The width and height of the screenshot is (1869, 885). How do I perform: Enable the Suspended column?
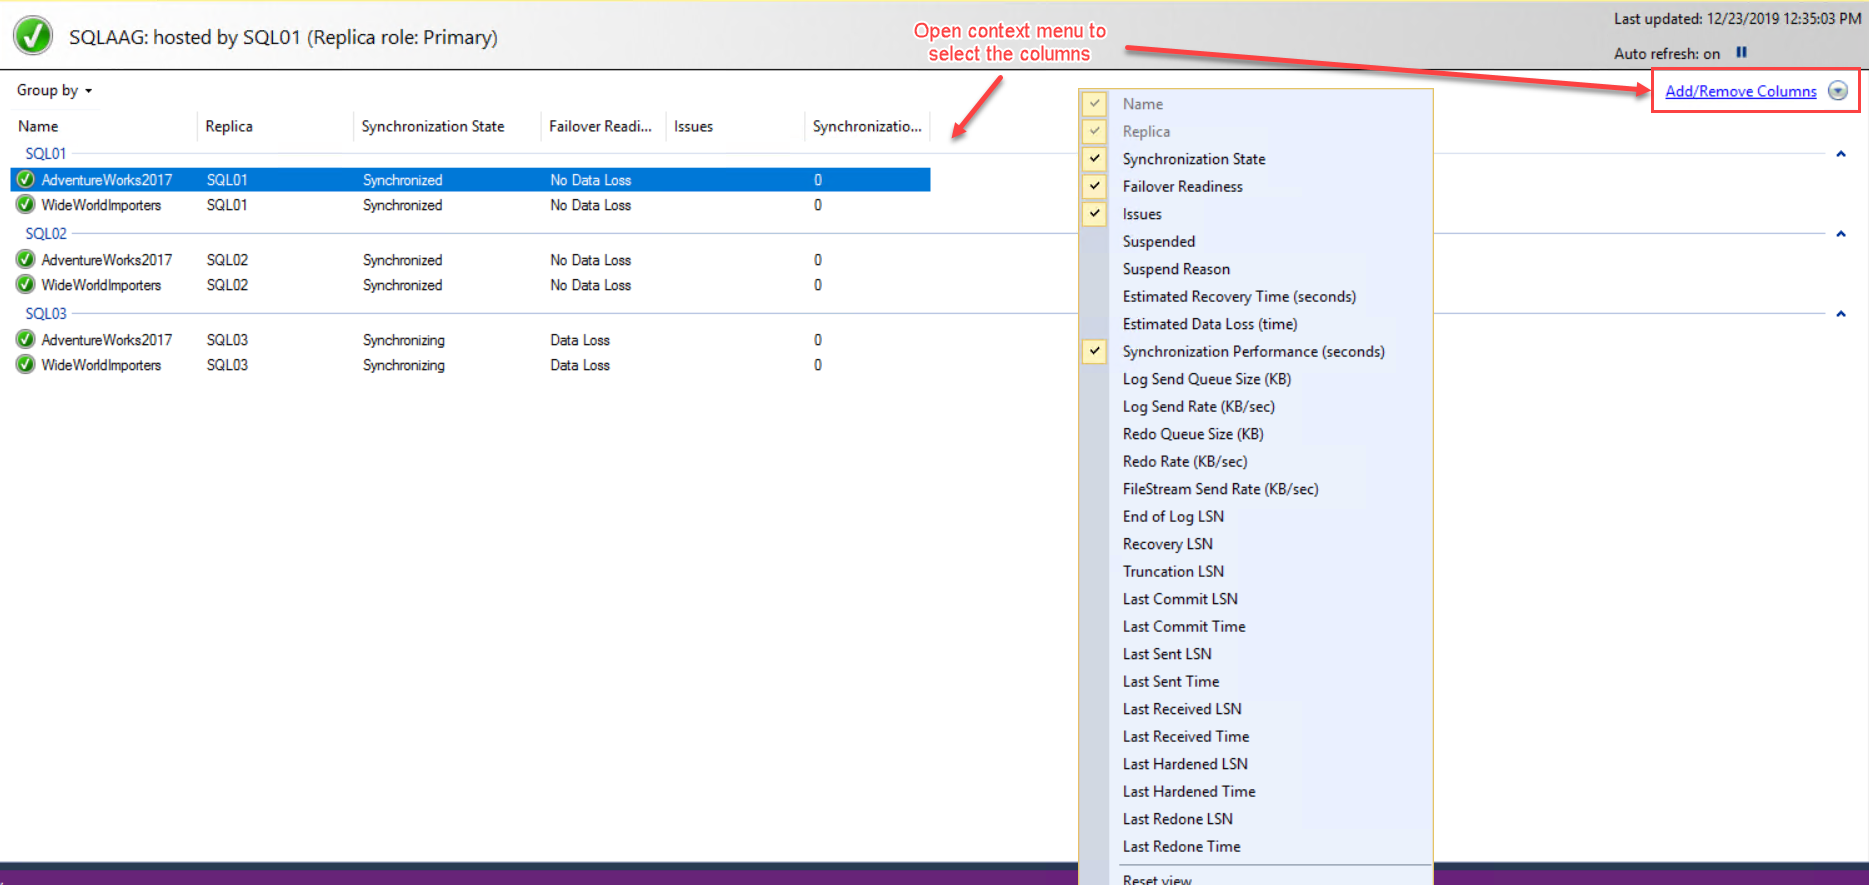pyautogui.click(x=1158, y=241)
